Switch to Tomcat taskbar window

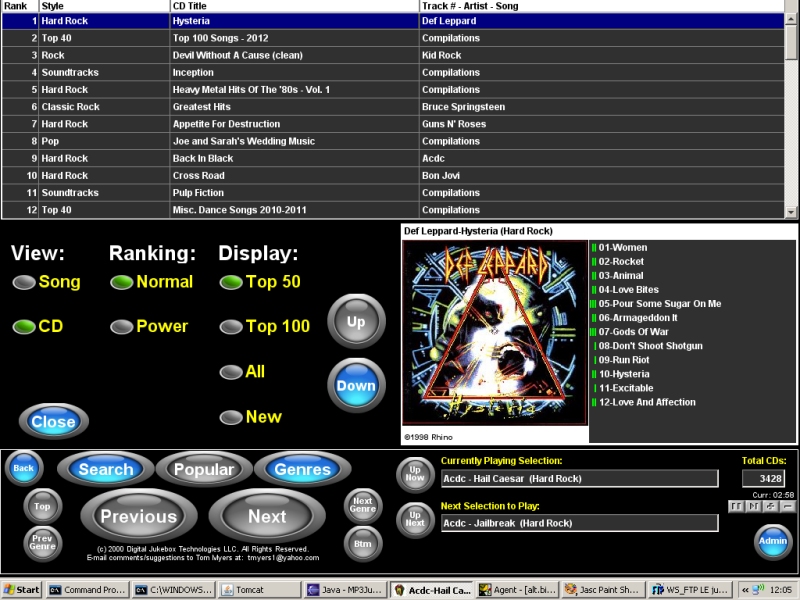(x=260, y=590)
